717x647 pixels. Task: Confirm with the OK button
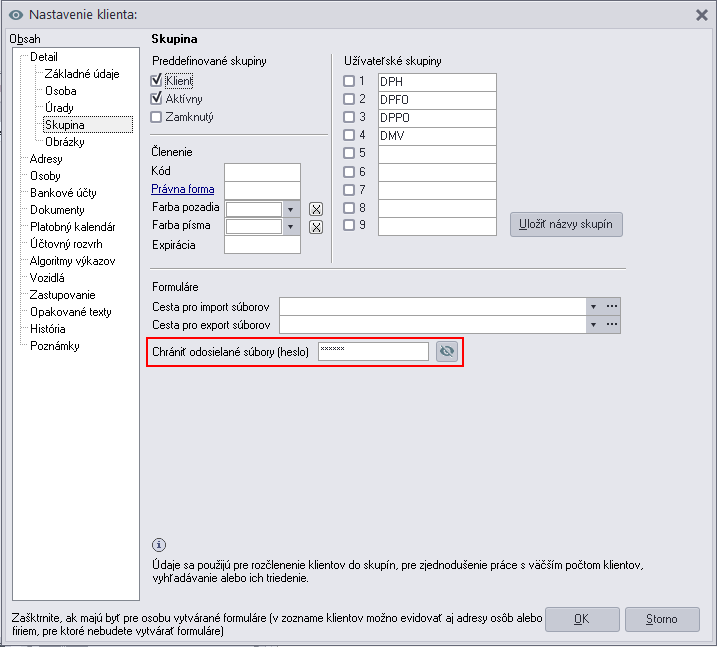tap(582, 619)
